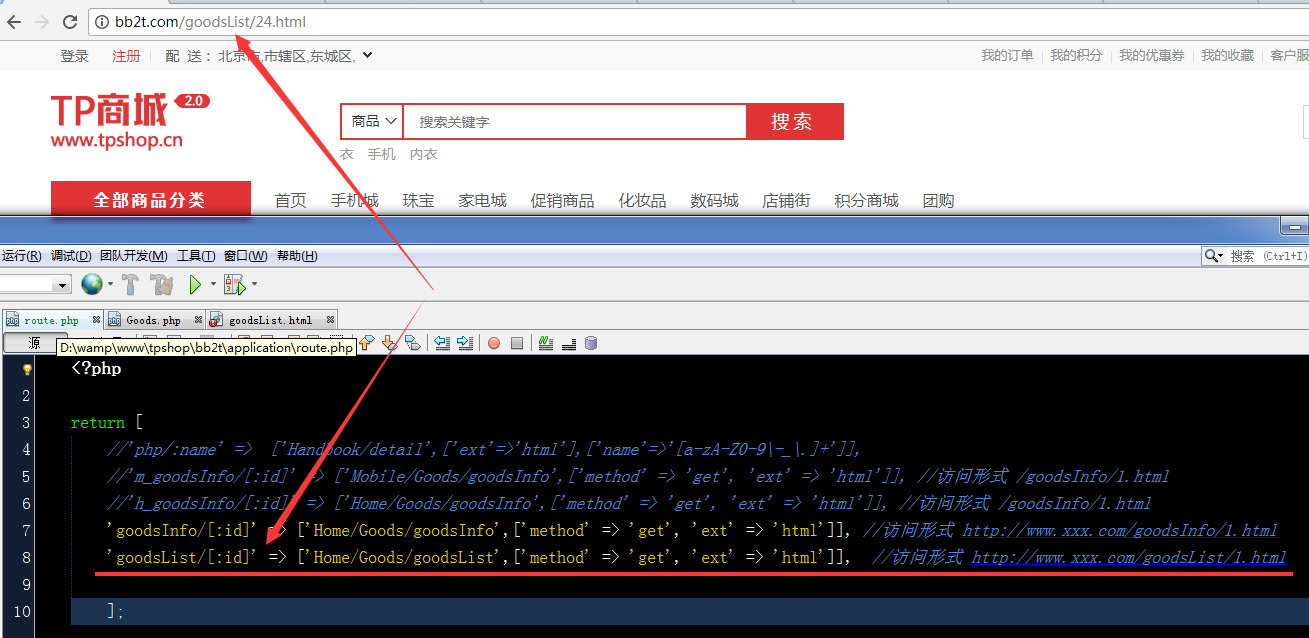1309x638 pixels.
Task: Click the stop macro recording square icon
Action: (517, 343)
